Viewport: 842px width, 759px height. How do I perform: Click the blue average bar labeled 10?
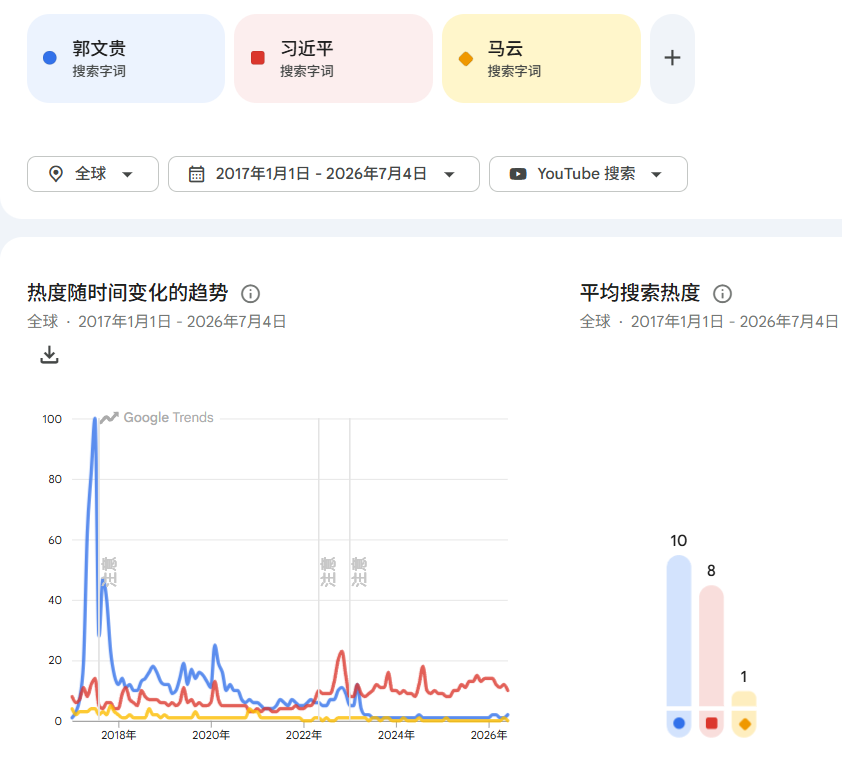[x=679, y=631]
